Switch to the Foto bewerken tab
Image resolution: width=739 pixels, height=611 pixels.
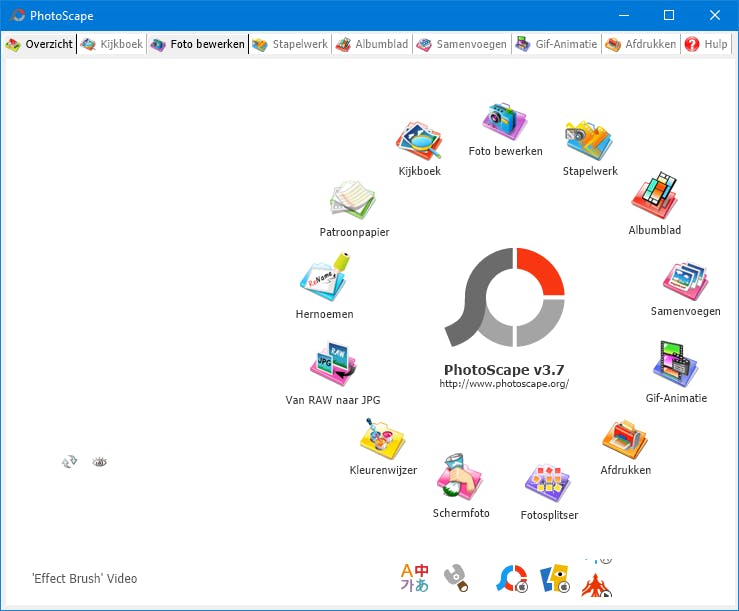tap(198, 44)
